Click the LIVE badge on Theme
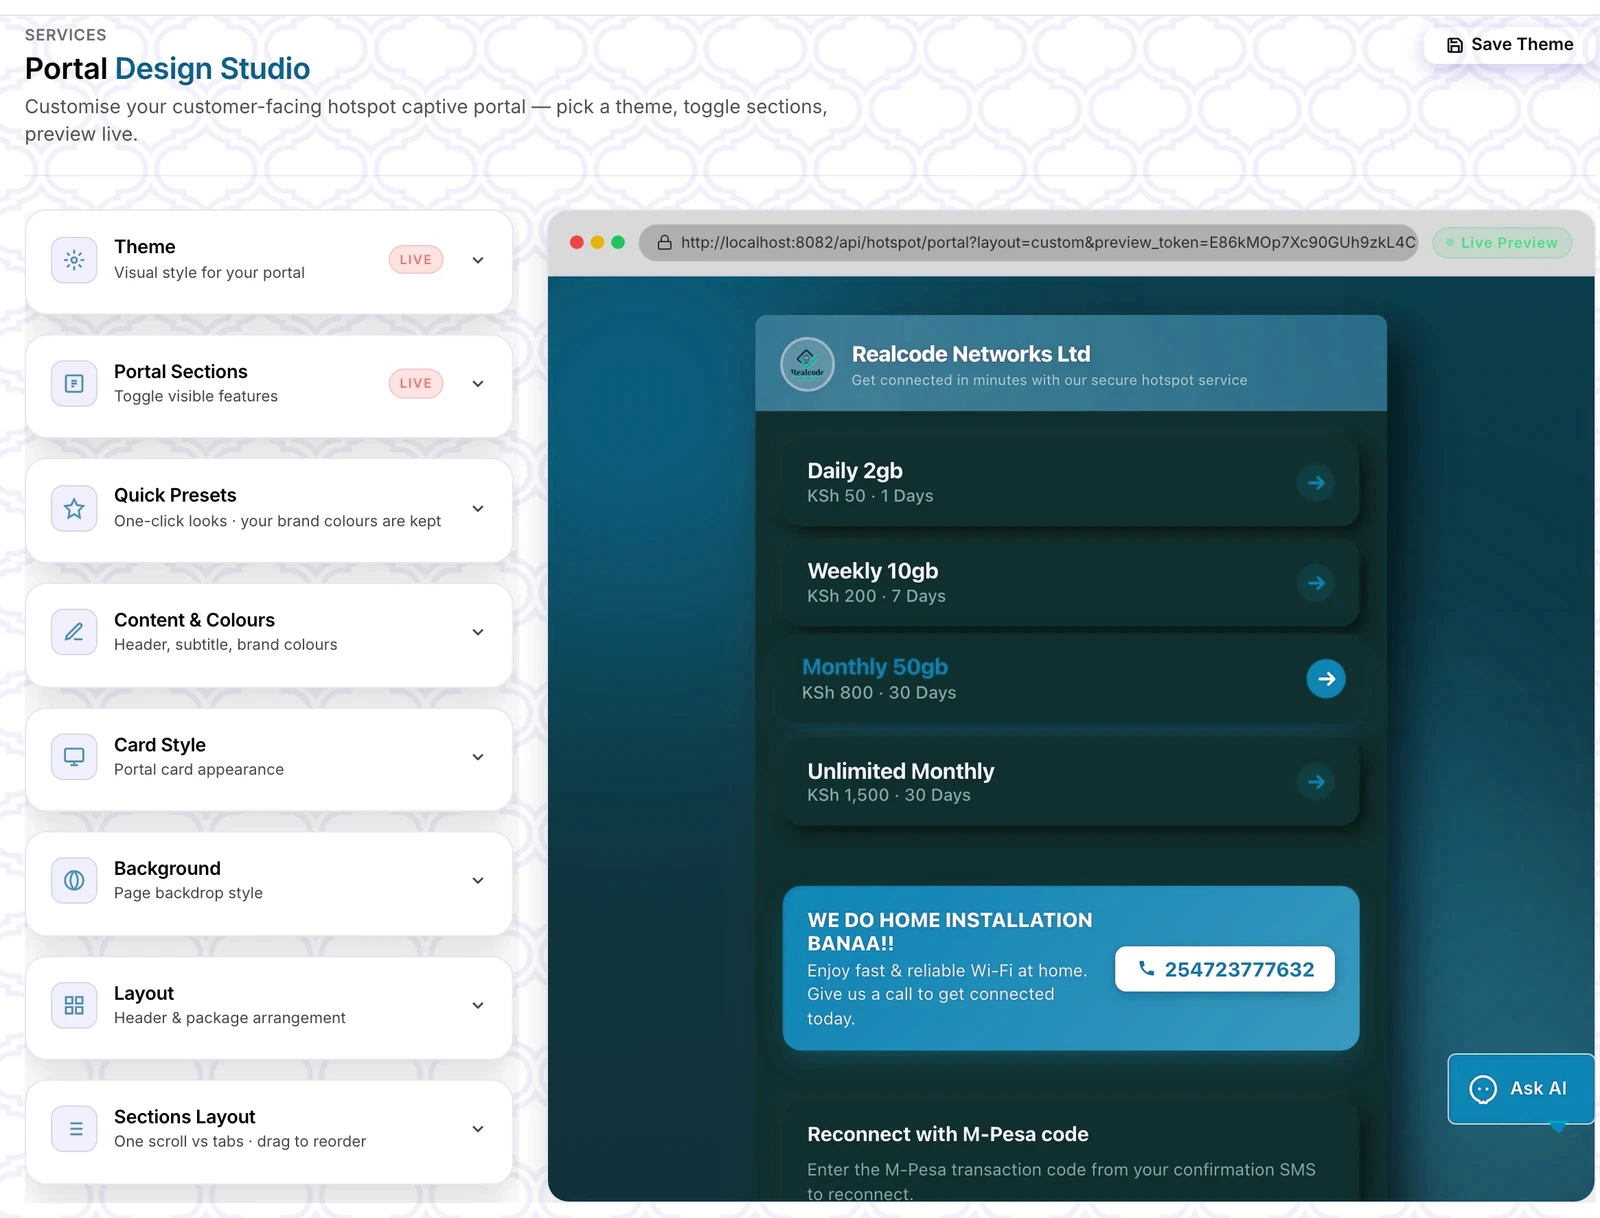Image resolution: width=1600 pixels, height=1218 pixels. [x=416, y=260]
